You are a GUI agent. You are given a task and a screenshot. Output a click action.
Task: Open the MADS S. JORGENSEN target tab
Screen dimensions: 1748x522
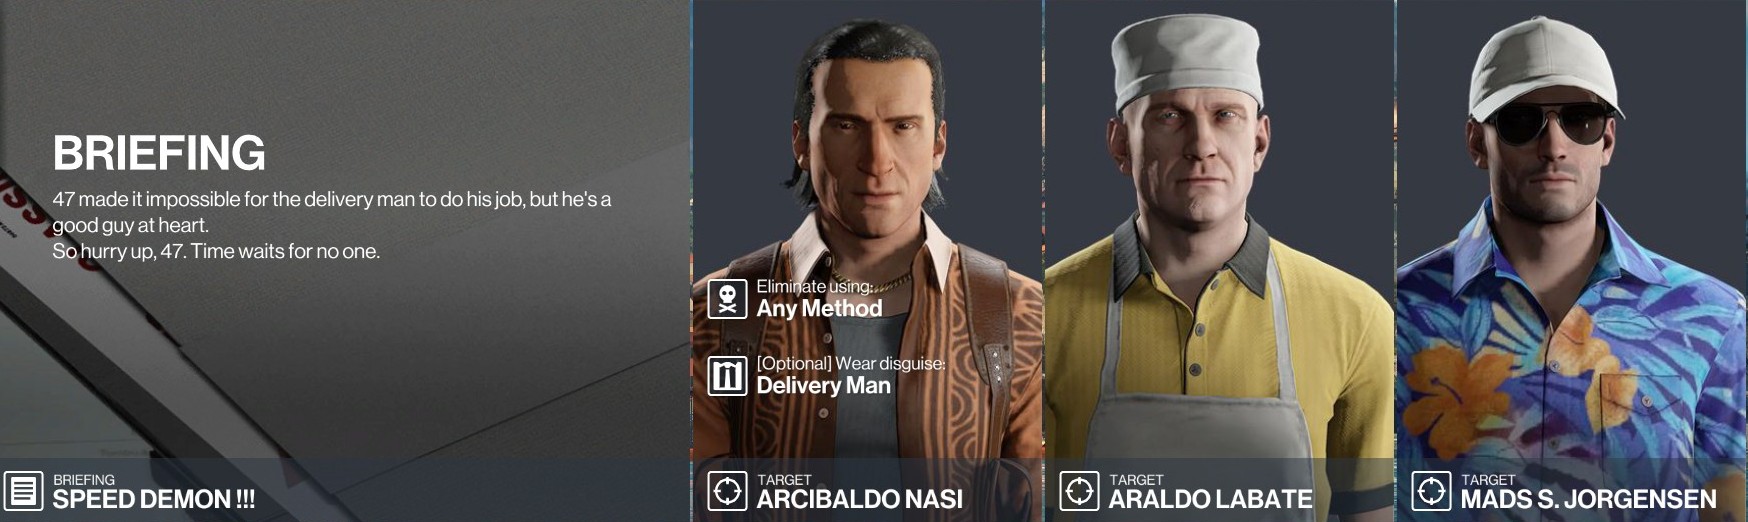click(x=1572, y=491)
